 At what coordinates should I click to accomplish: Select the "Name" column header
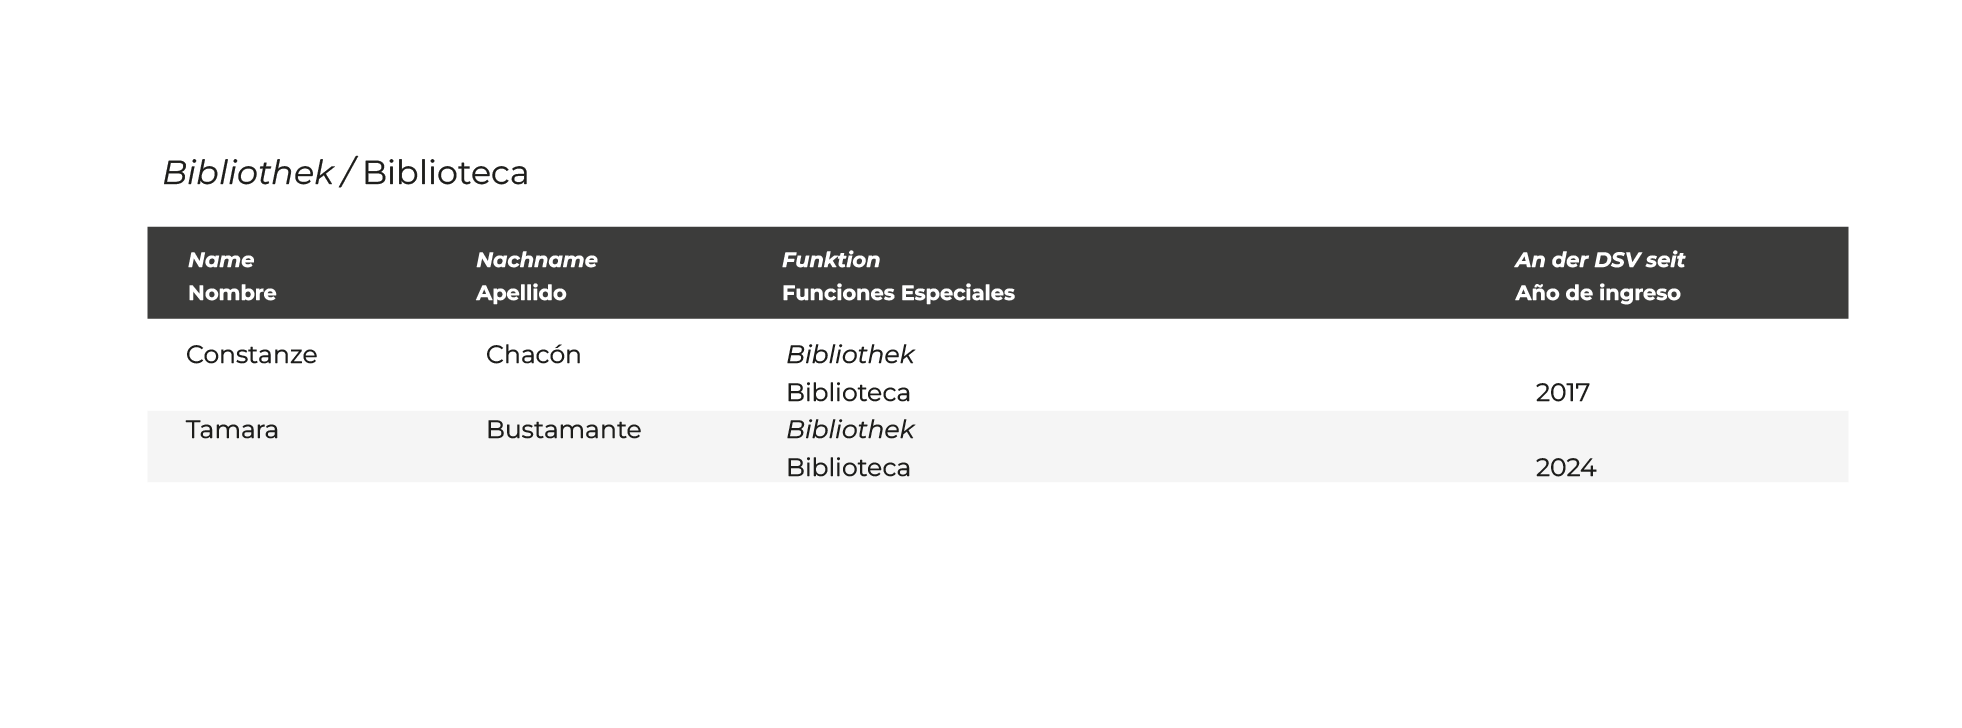click(x=221, y=260)
